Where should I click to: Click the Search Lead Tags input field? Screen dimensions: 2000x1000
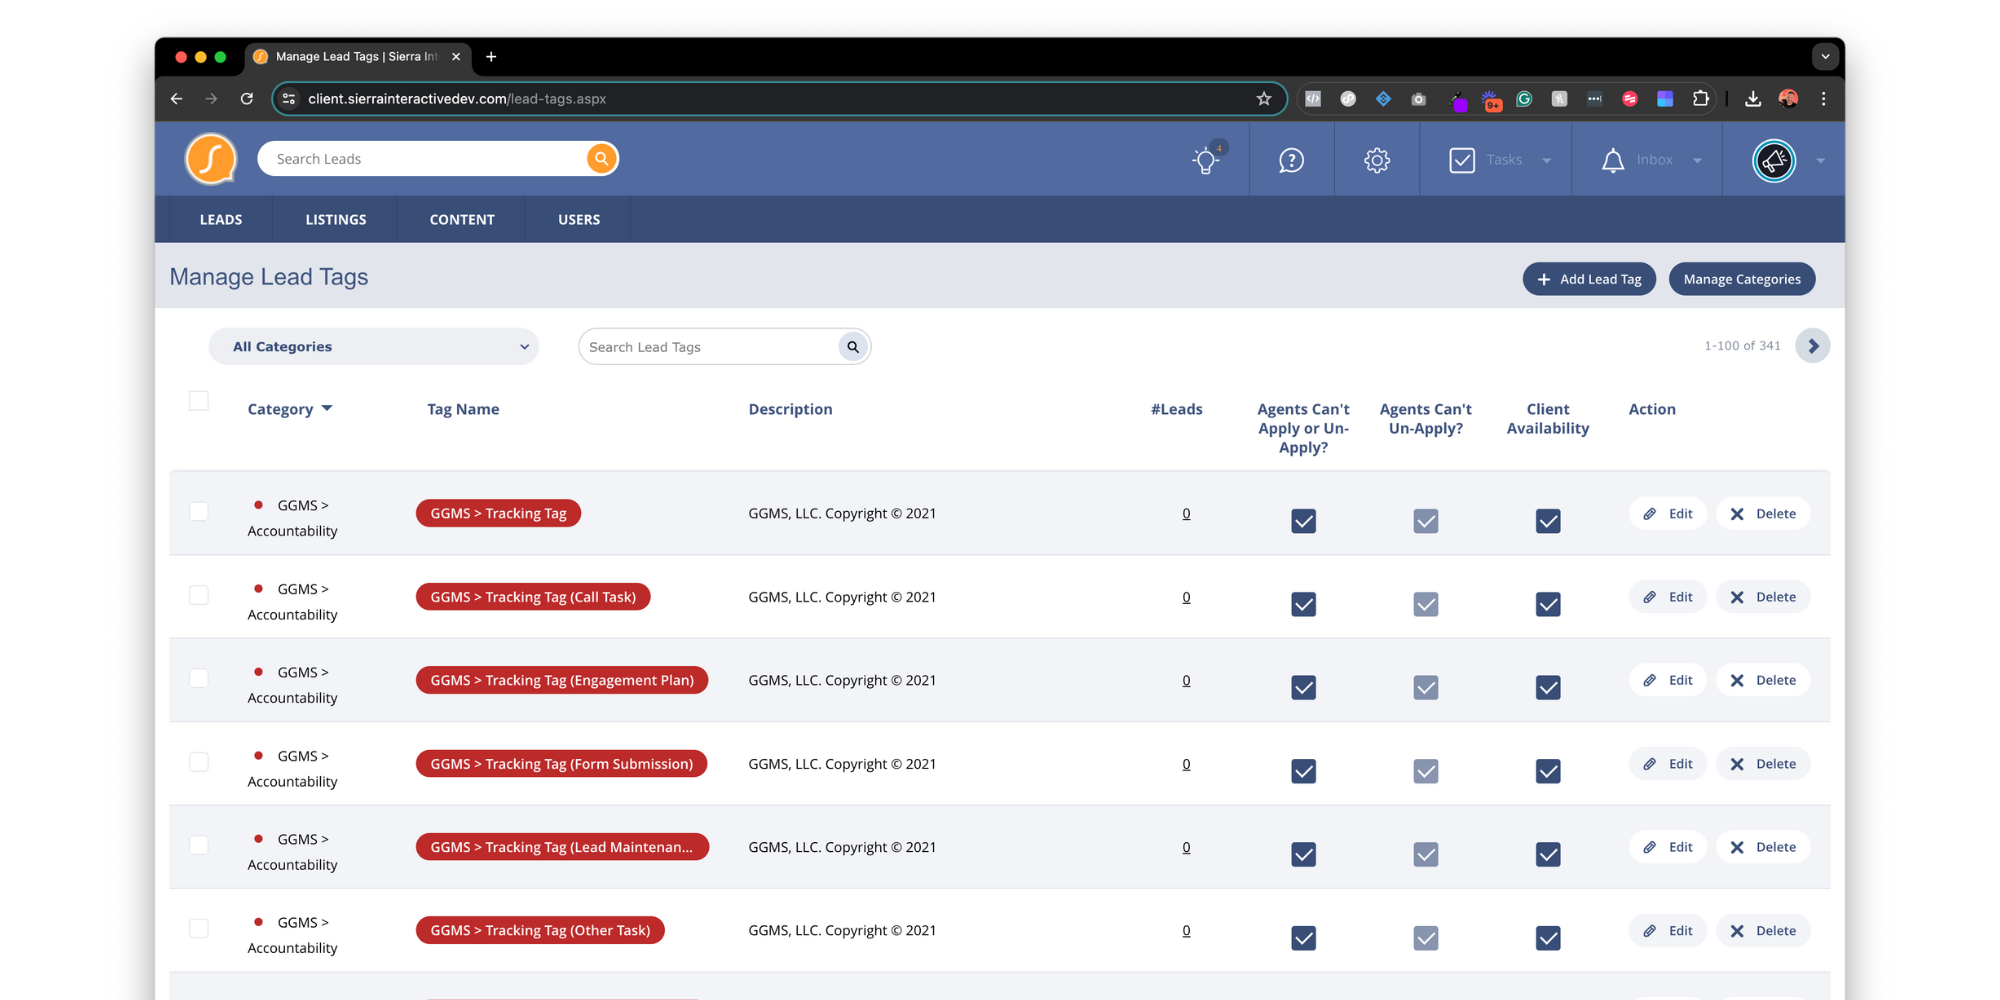707,347
